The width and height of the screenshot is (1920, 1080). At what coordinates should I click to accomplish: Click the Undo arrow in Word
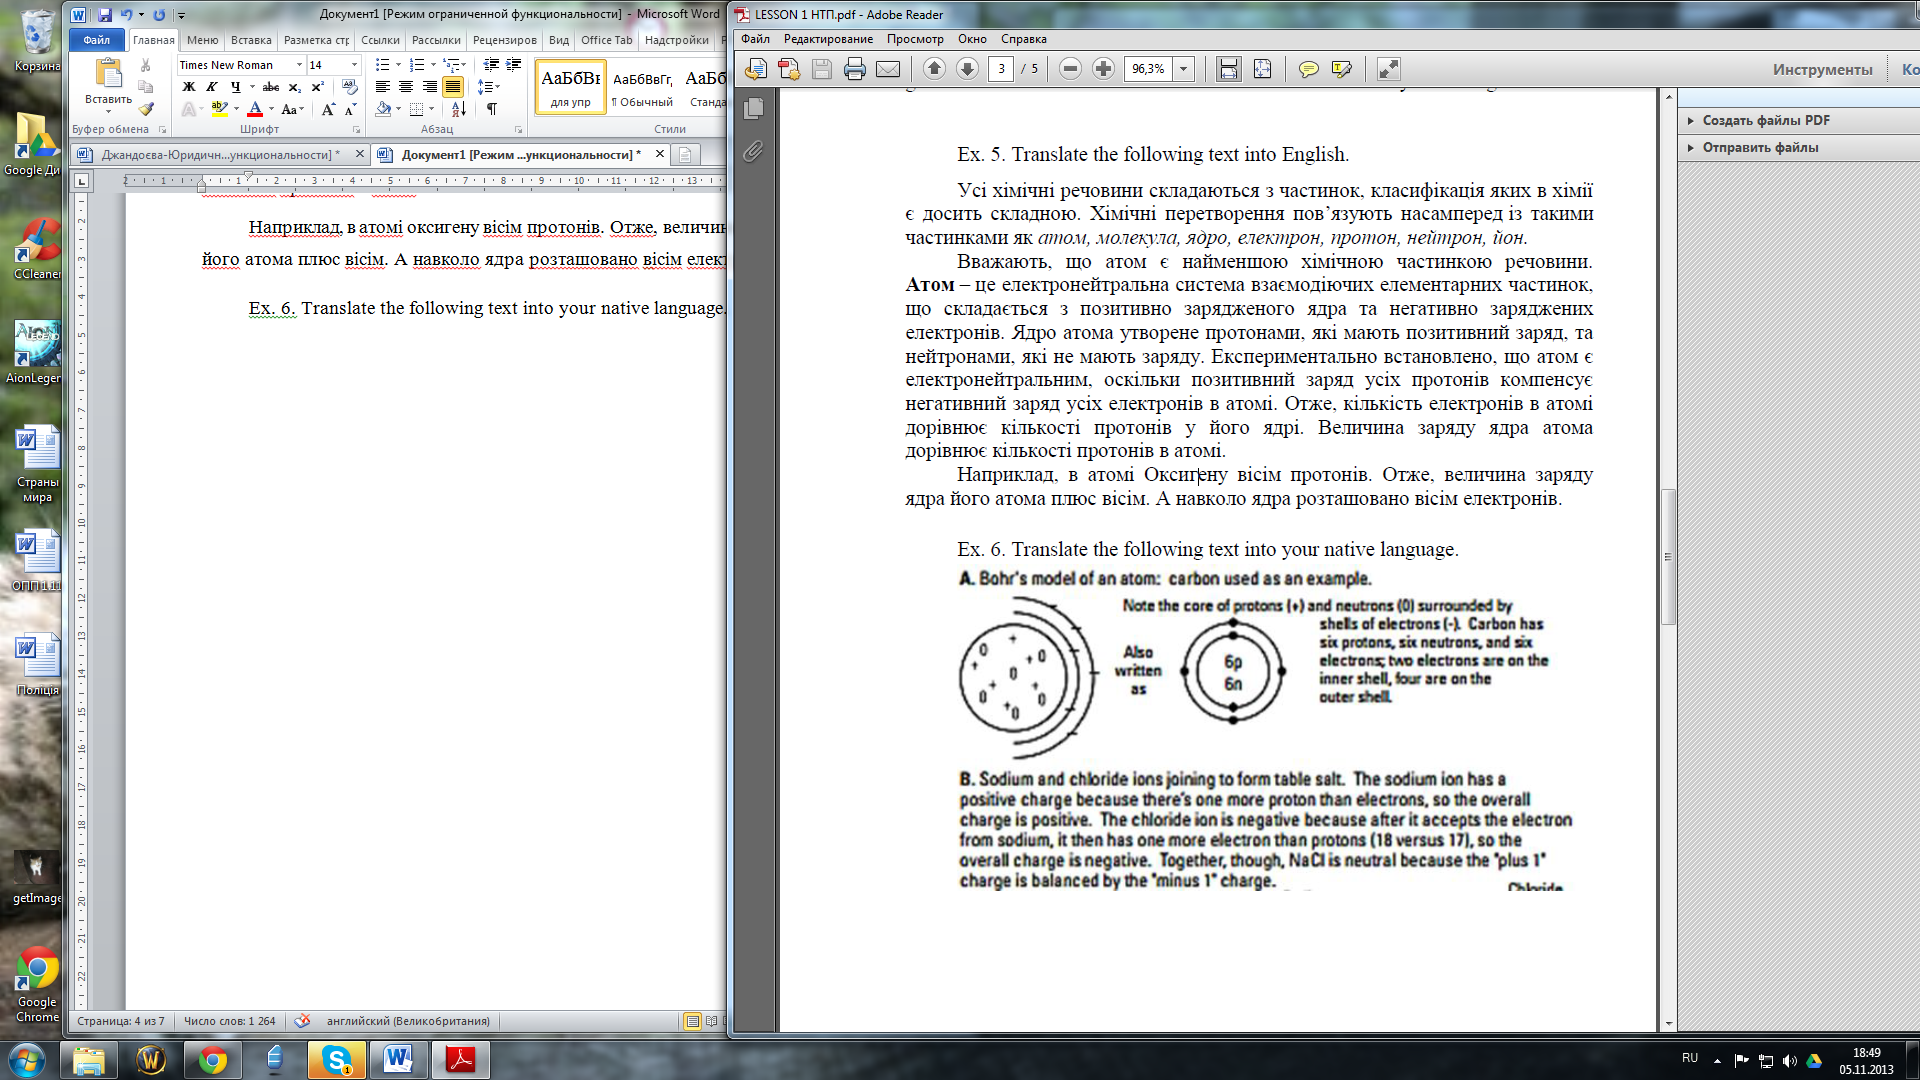click(126, 15)
